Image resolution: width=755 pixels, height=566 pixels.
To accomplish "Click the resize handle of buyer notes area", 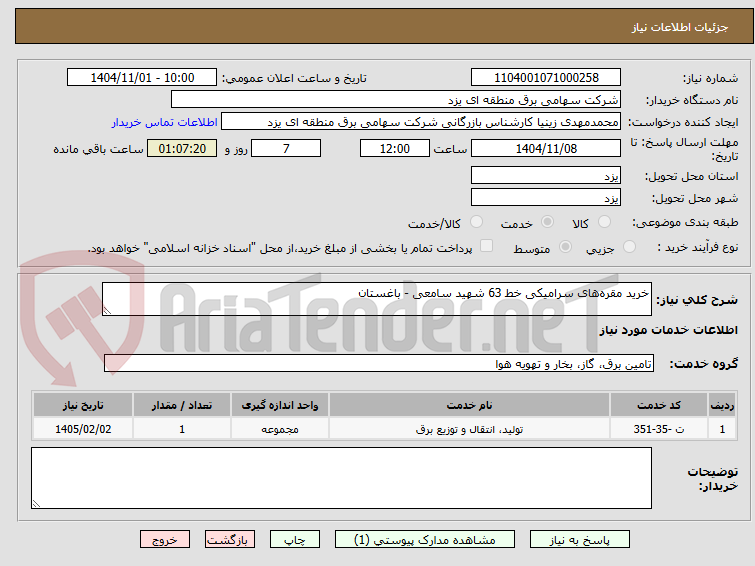I will pos(36,504).
